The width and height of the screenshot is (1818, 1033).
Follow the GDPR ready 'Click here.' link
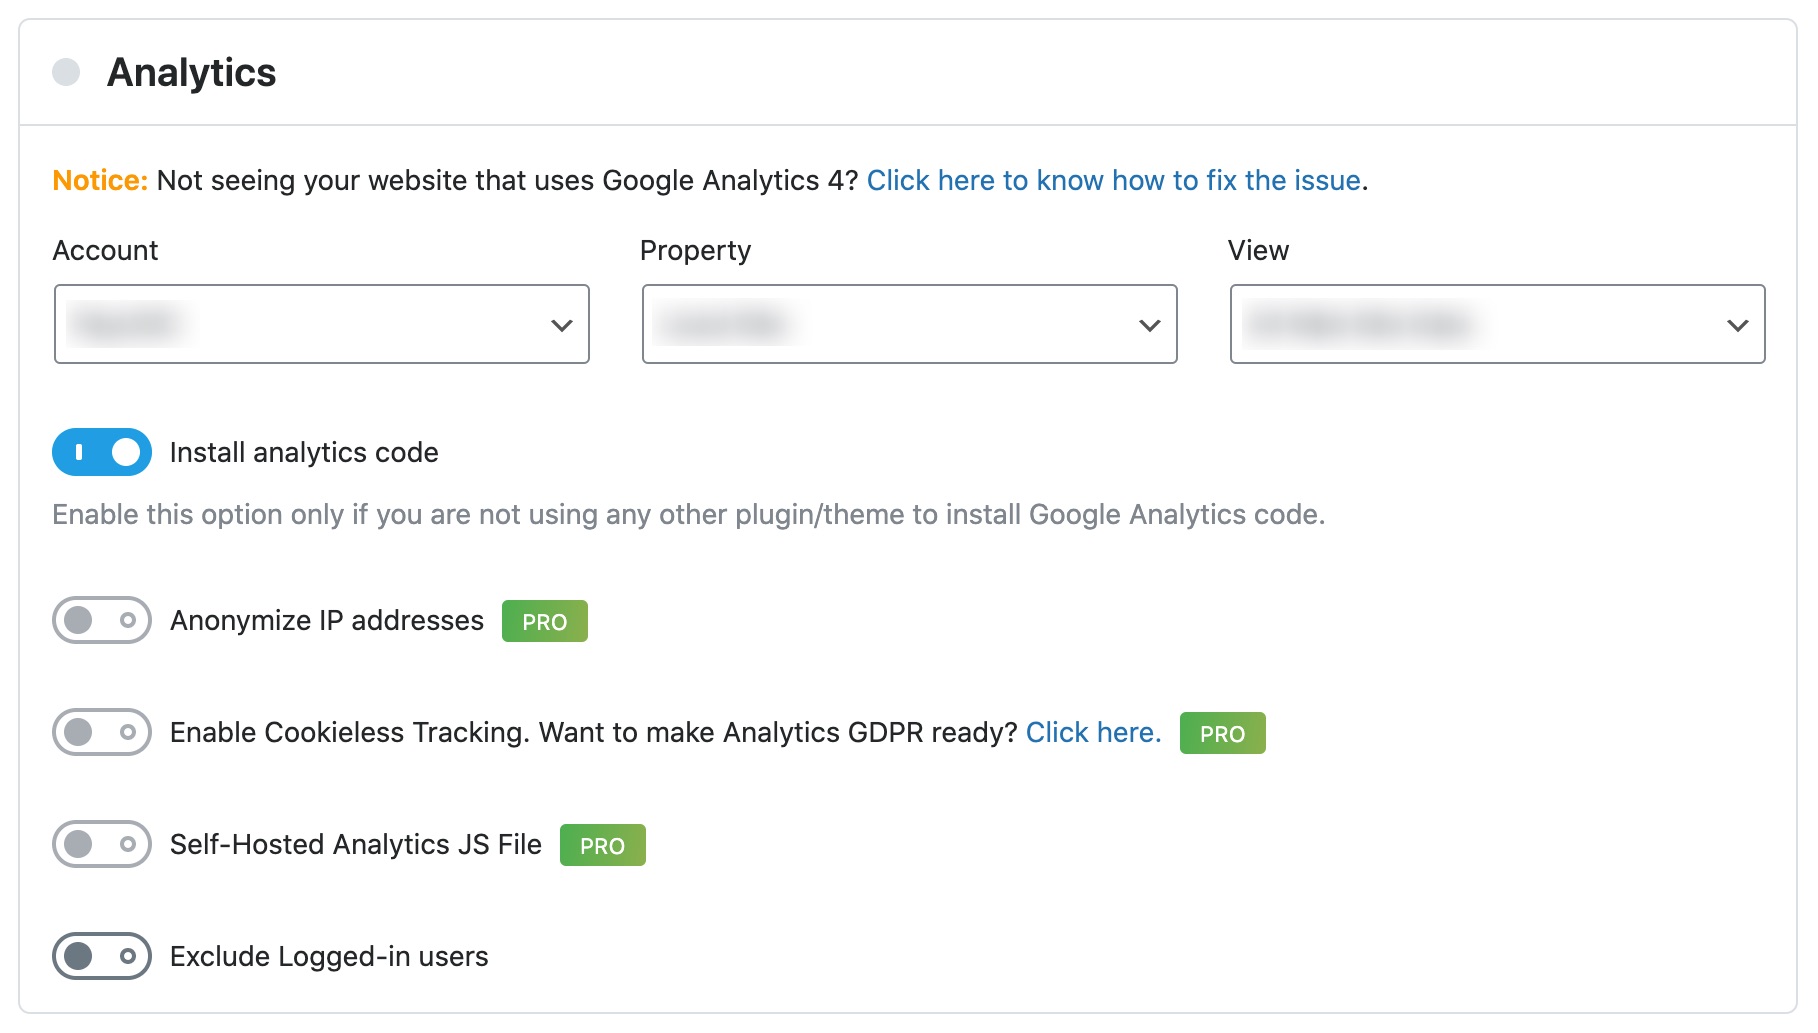pyautogui.click(x=1094, y=732)
